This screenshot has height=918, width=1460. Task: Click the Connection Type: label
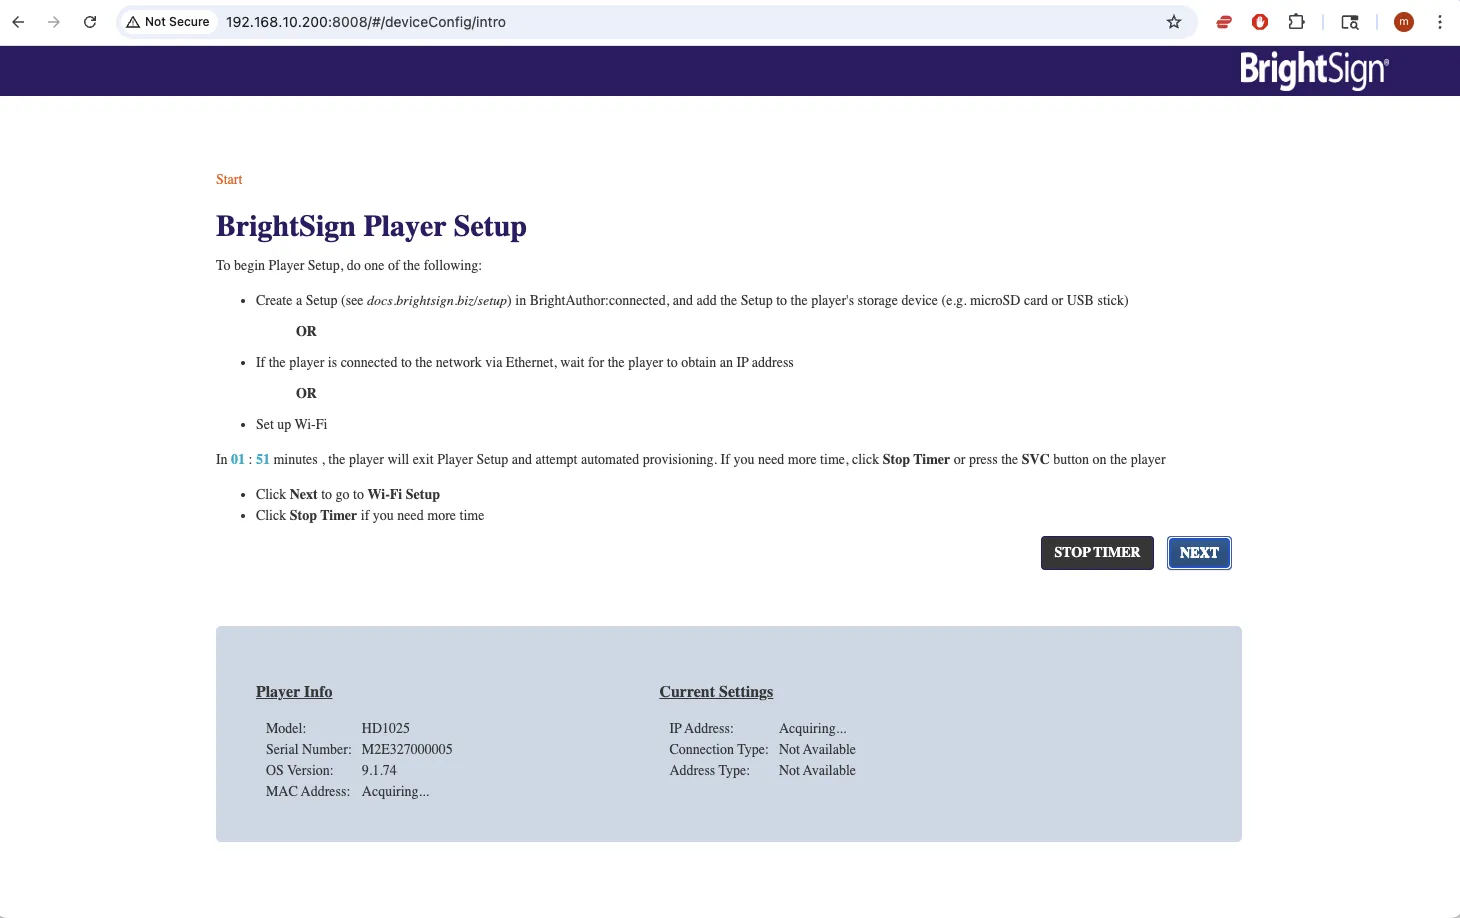point(719,750)
